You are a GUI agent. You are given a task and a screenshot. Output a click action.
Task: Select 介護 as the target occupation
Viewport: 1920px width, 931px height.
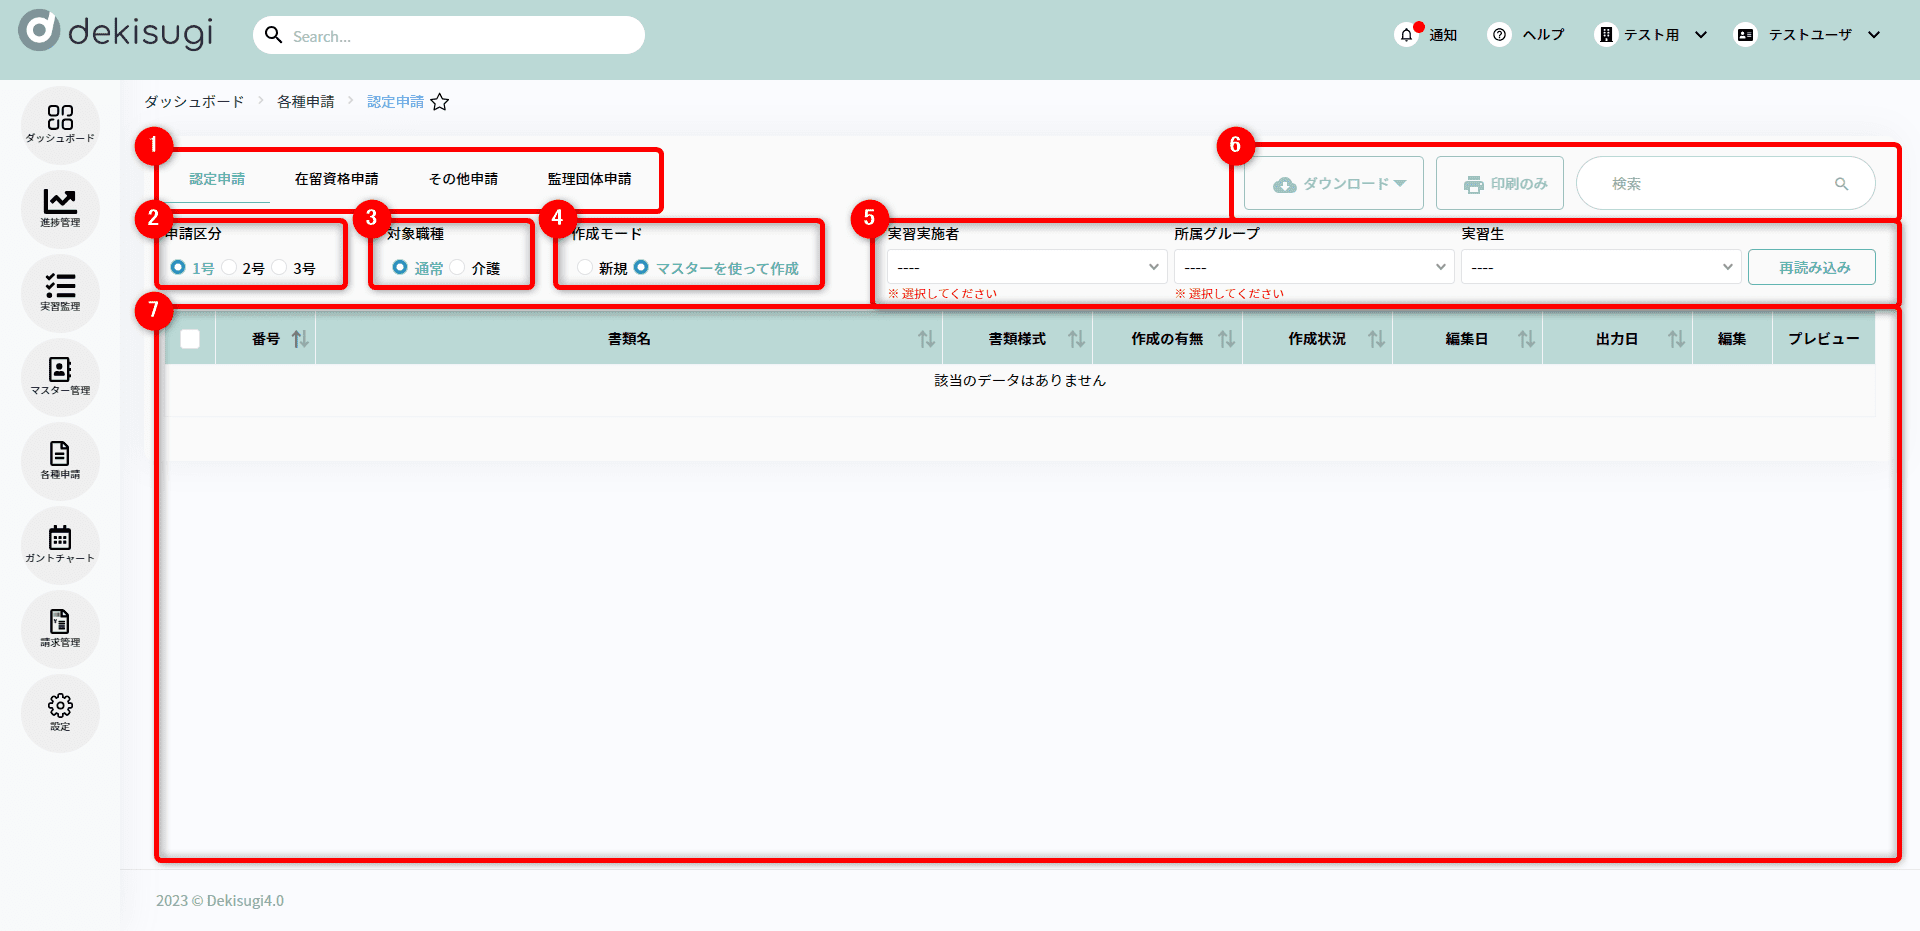point(458,268)
